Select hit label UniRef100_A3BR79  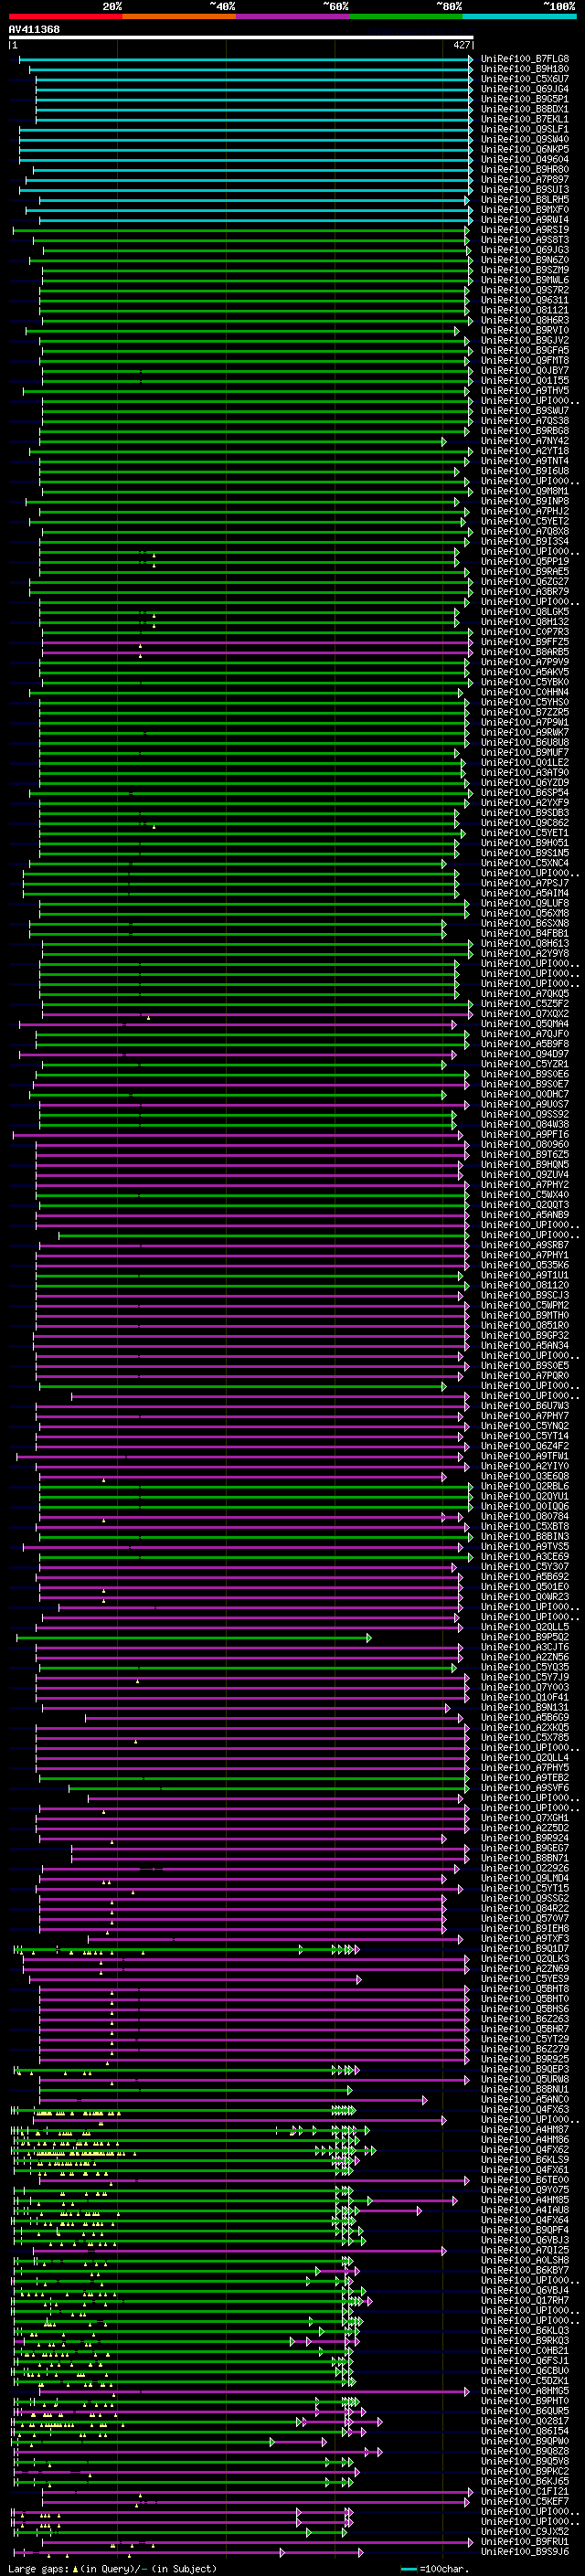click(x=525, y=591)
